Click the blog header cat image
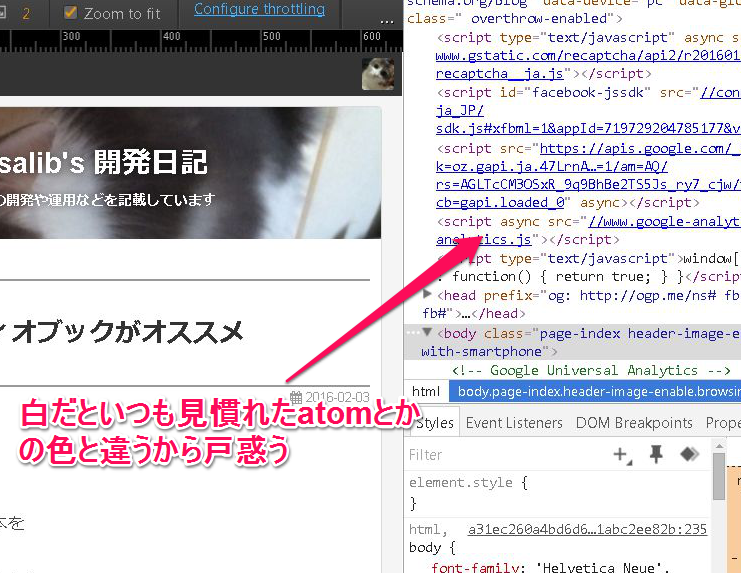Viewport: 741px width, 573px height. coord(190,173)
